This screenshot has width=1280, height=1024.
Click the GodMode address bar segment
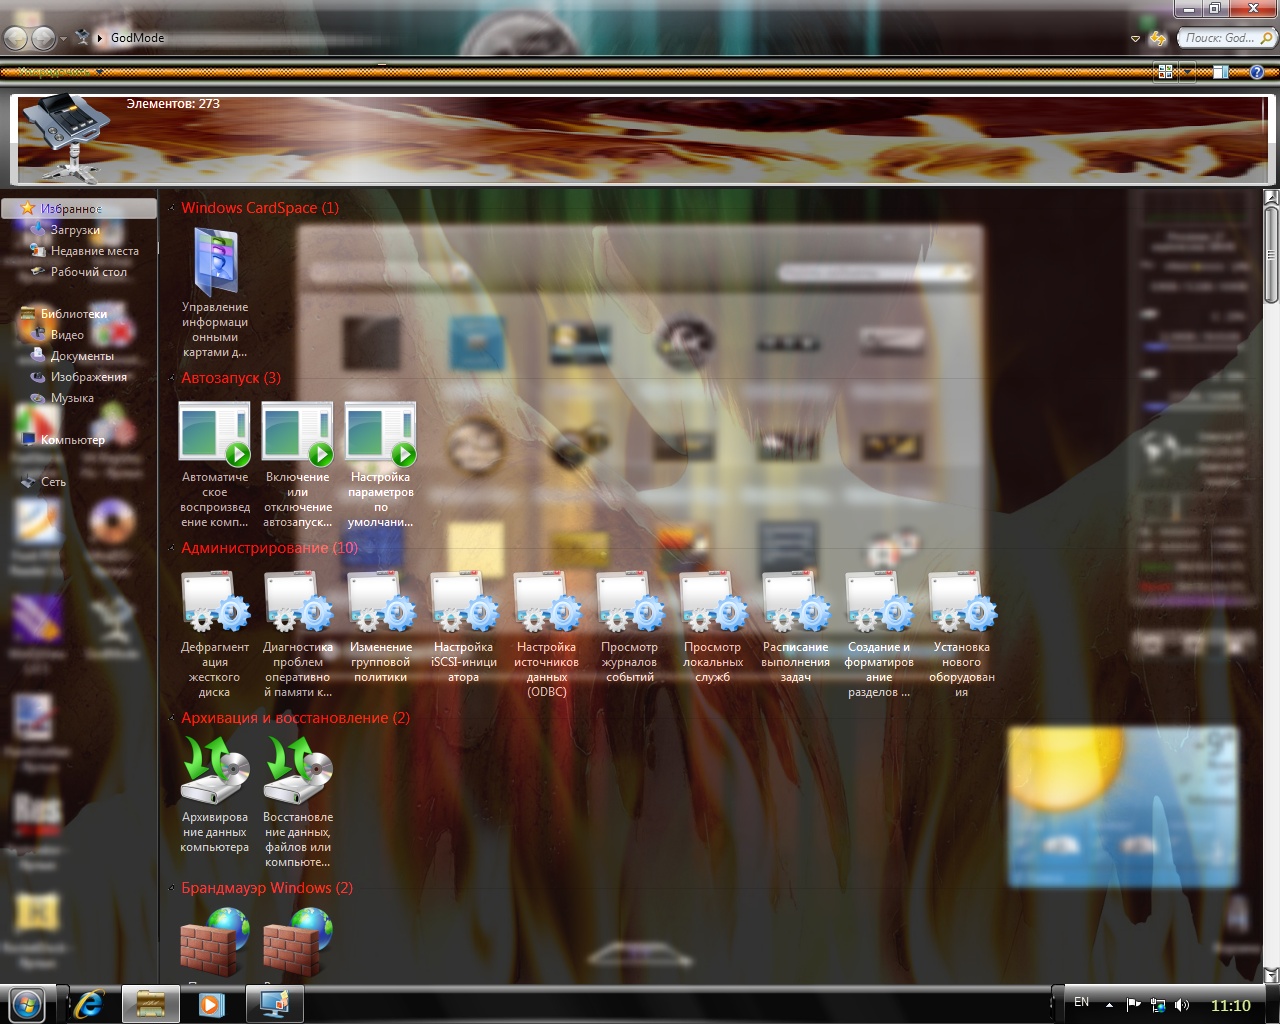[138, 38]
